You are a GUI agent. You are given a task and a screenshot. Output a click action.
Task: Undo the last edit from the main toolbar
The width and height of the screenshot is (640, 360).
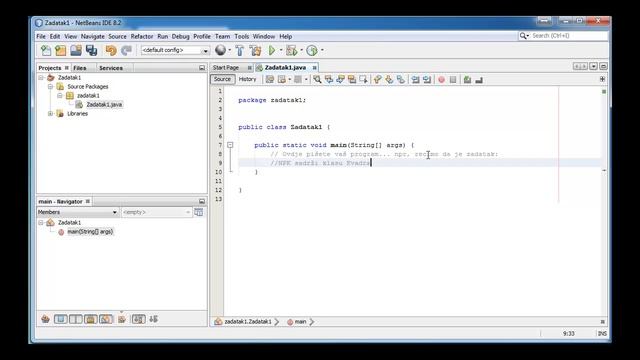pyautogui.click(x=111, y=50)
